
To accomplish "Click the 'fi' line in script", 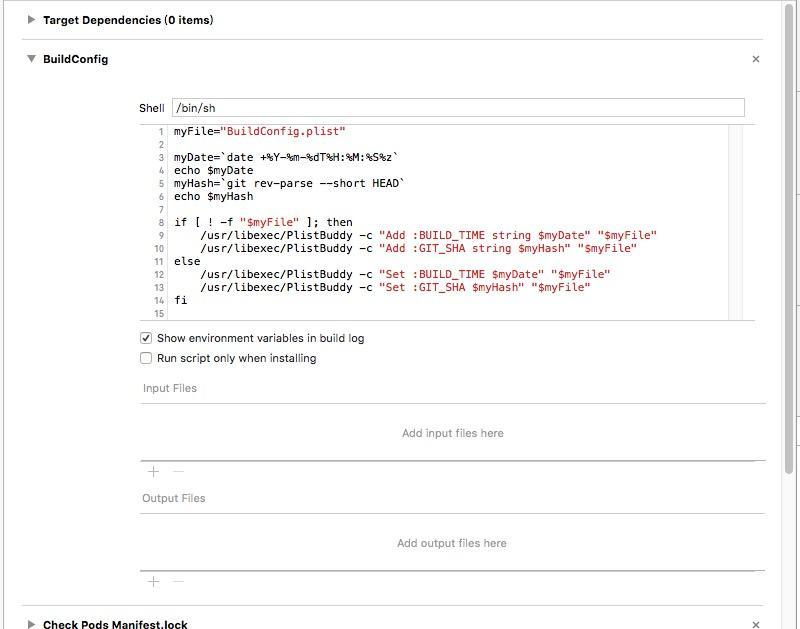I will (181, 300).
